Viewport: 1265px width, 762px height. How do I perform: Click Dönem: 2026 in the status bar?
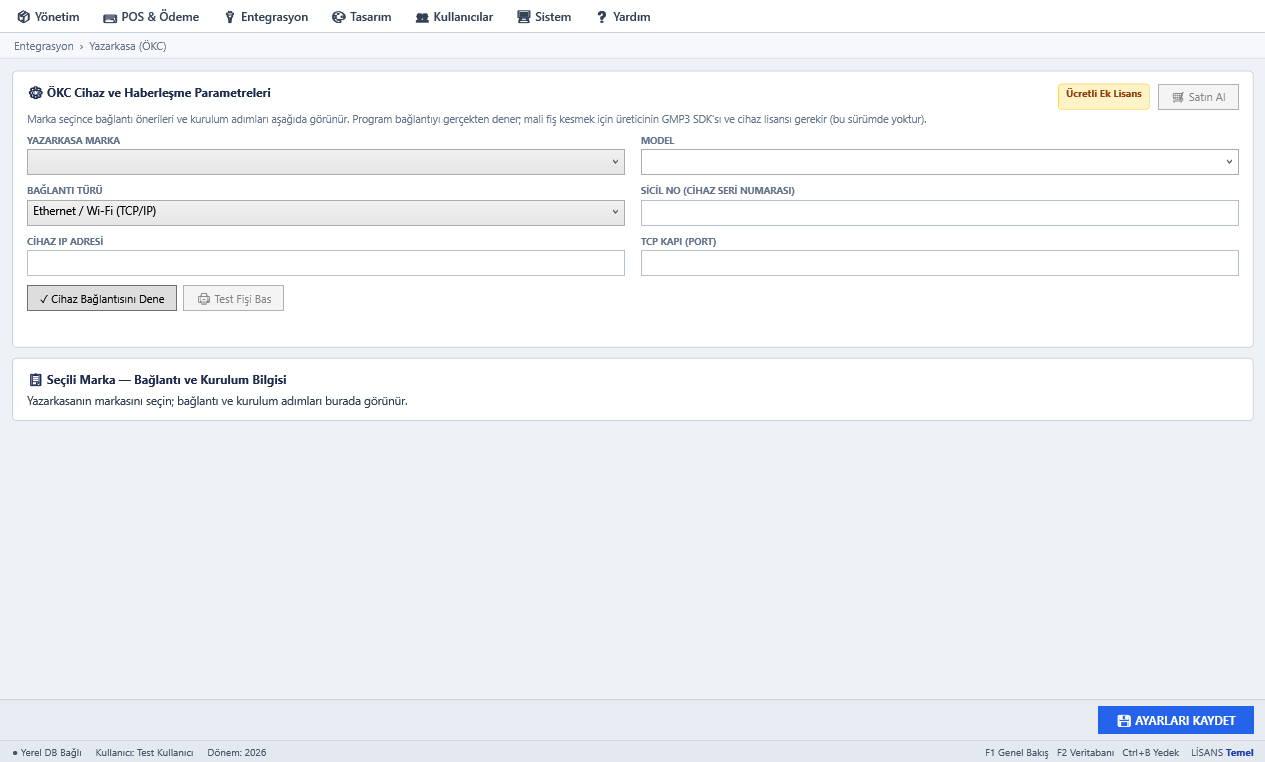pyautogui.click(x=237, y=752)
